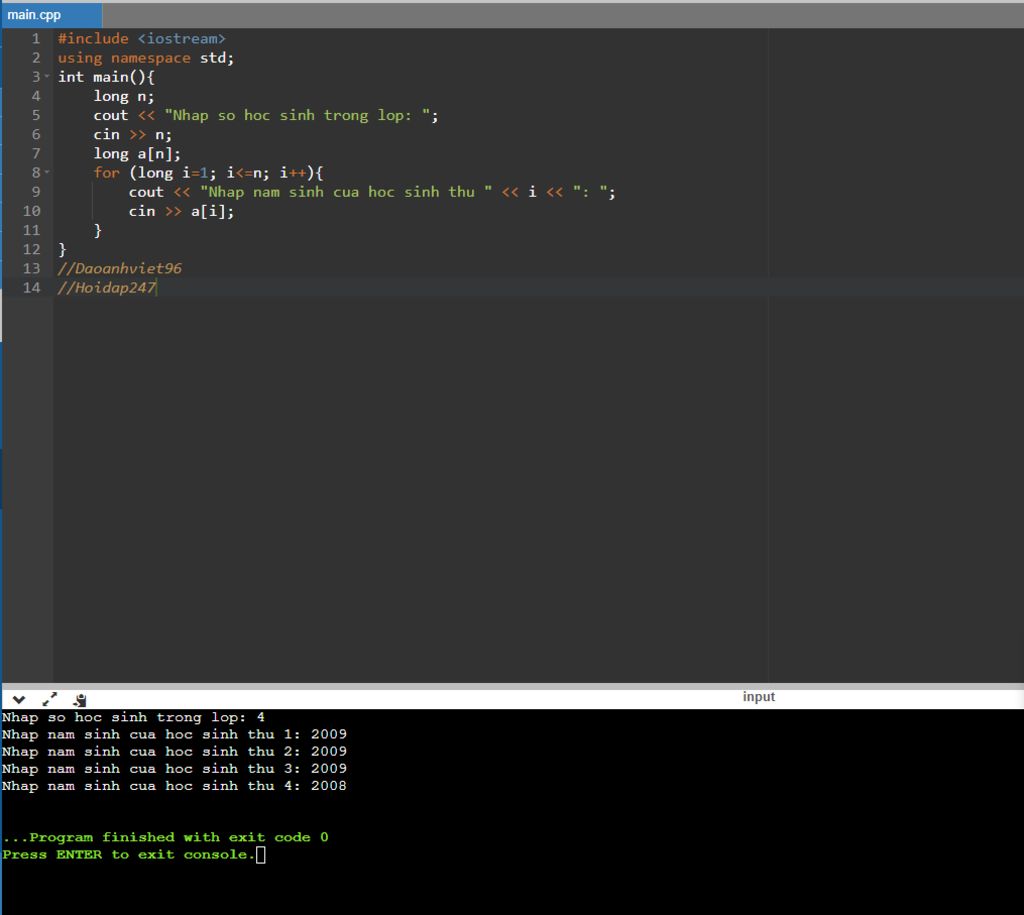The image size is (1024, 915).
Task: Click the copy-console-output icon
Action: pyautogui.click(x=80, y=700)
